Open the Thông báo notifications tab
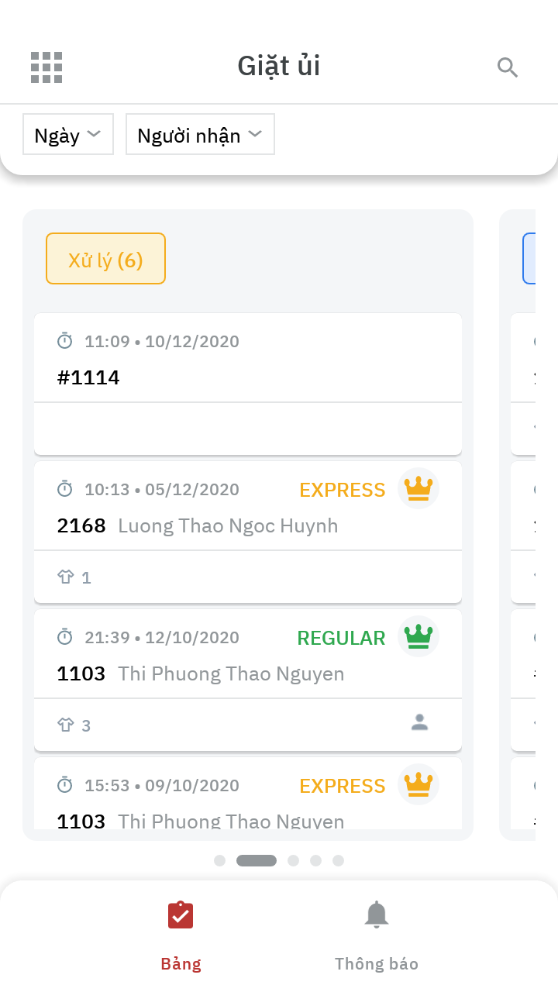Viewport: 558px width, 992px height. [x=376, y=936]
